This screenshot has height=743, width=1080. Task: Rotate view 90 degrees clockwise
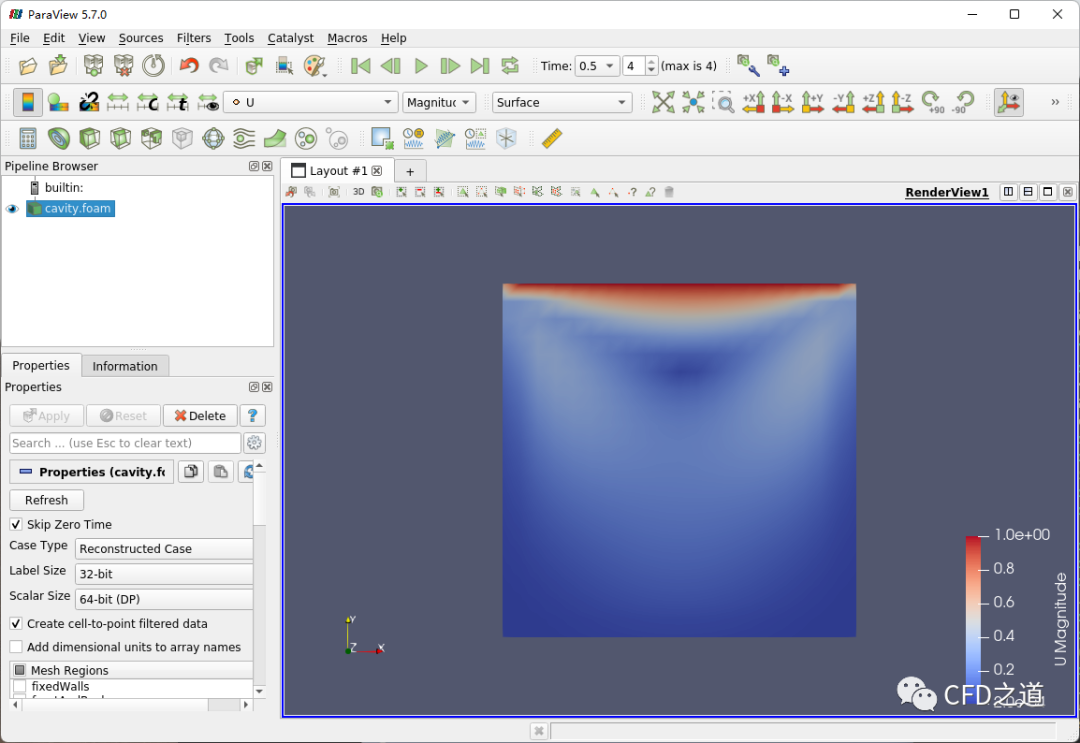pos(932,102)
